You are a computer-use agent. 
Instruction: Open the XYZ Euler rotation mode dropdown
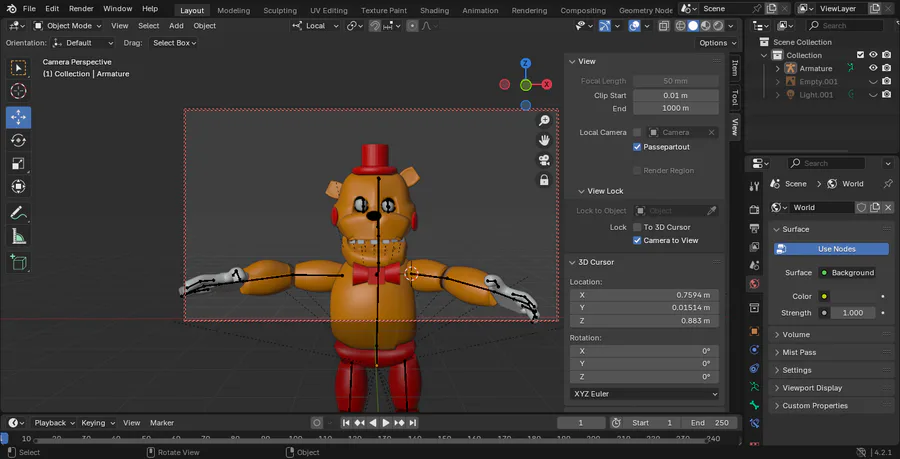coord(645,394)
